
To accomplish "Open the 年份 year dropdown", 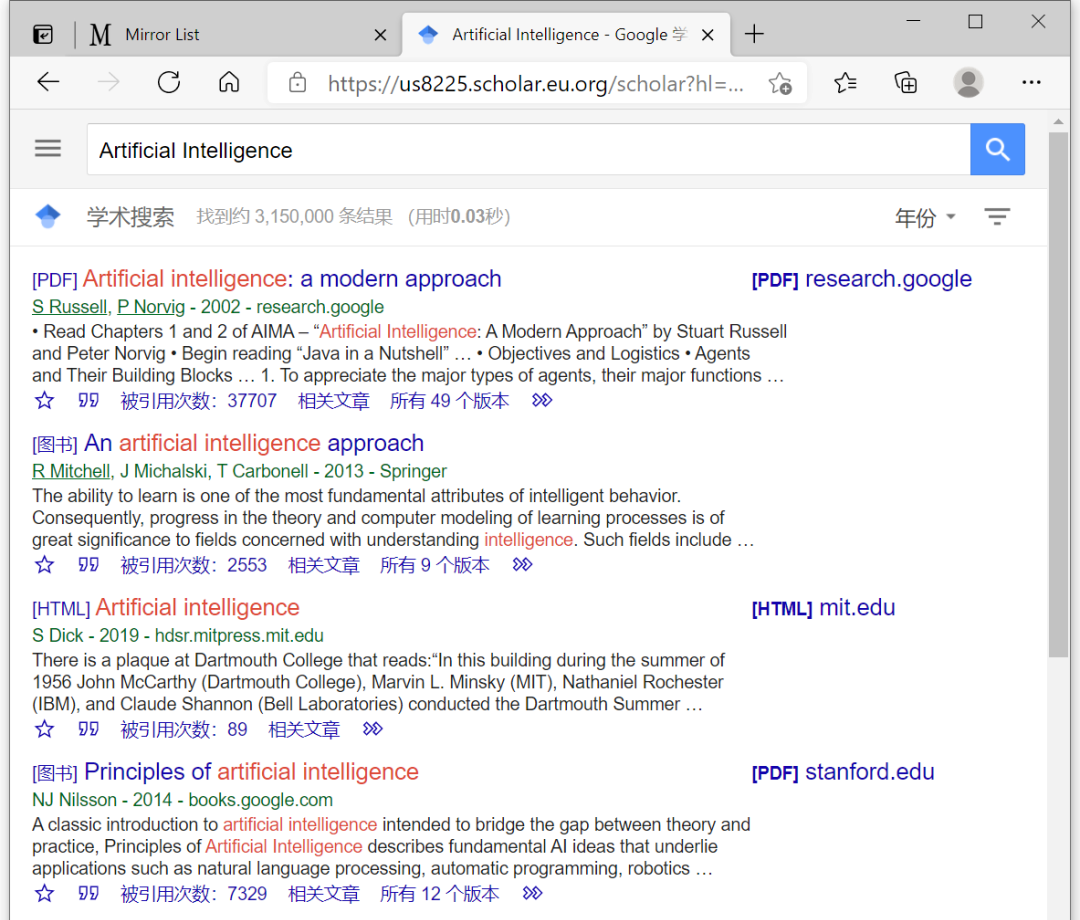I will click(925, 218).
